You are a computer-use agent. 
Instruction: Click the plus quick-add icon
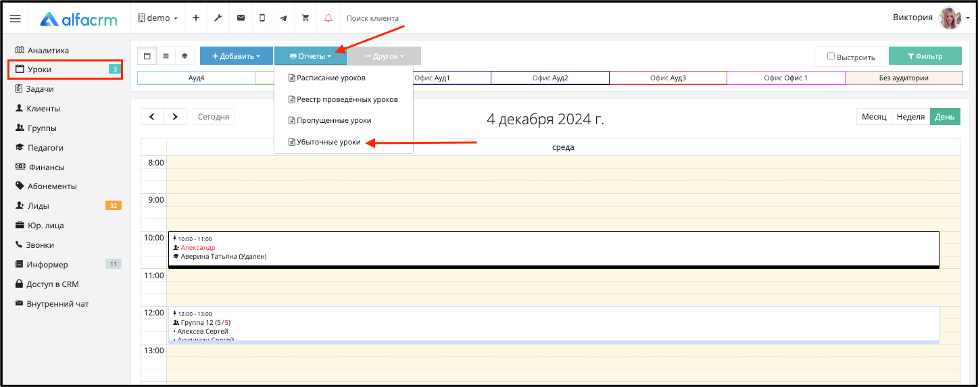(195, 18)
